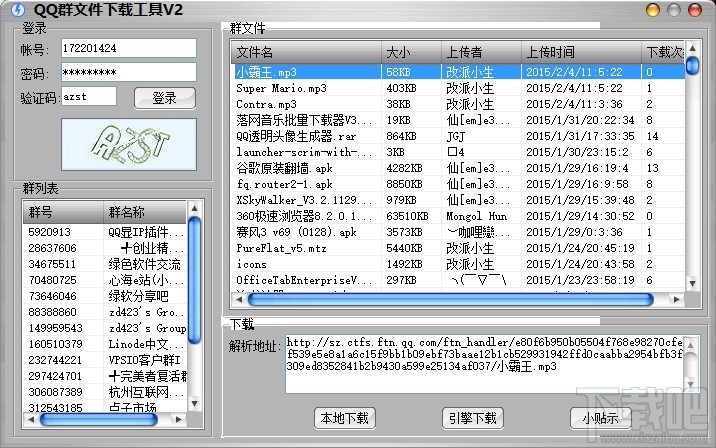Screen dimensions: 716x448
Task: Select group 杭州互联网
Action: point(105,392)
